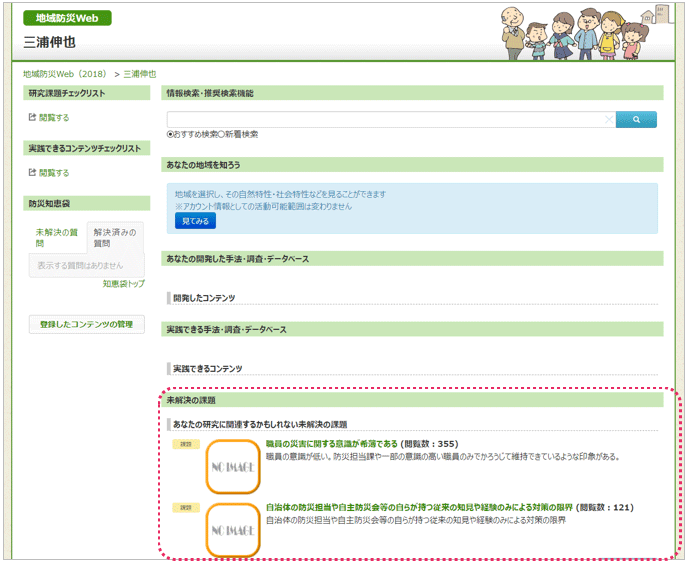This screenshot has width=688, height=565.
Task: Select the おすすめ検索 radio button
Action: pos(171,134)
